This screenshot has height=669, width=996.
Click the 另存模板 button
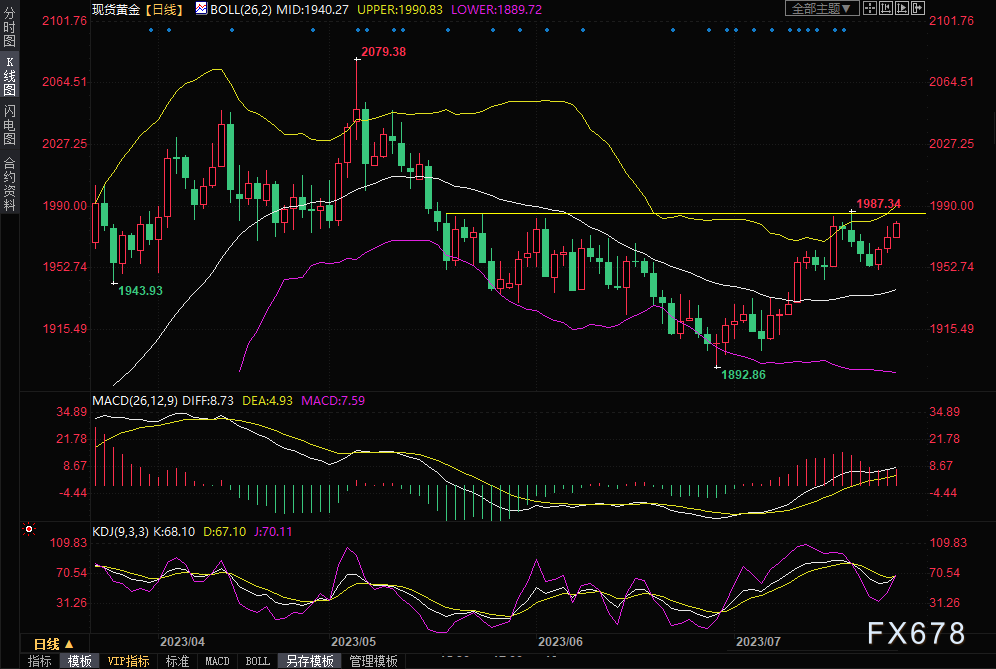tap(309, 661)
